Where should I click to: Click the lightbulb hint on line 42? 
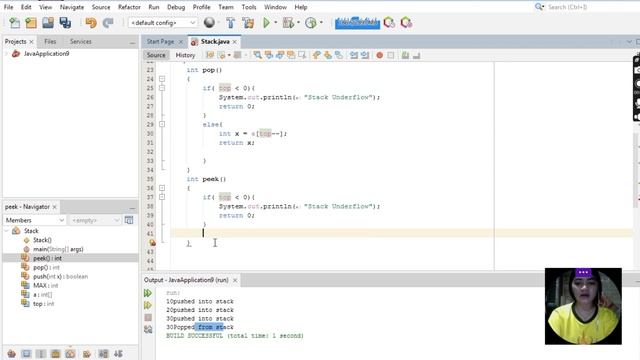(x=152, y=243)
